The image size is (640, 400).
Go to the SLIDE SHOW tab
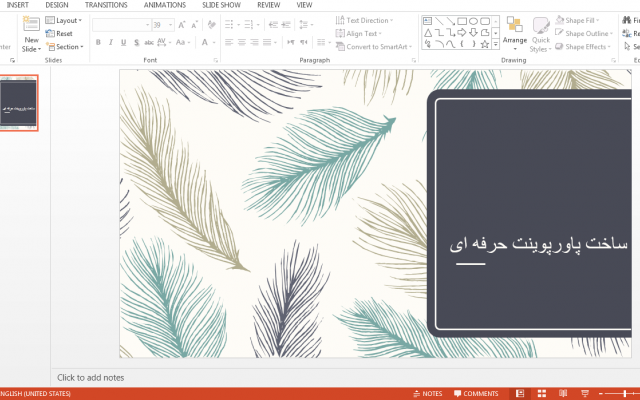[221, 5]
